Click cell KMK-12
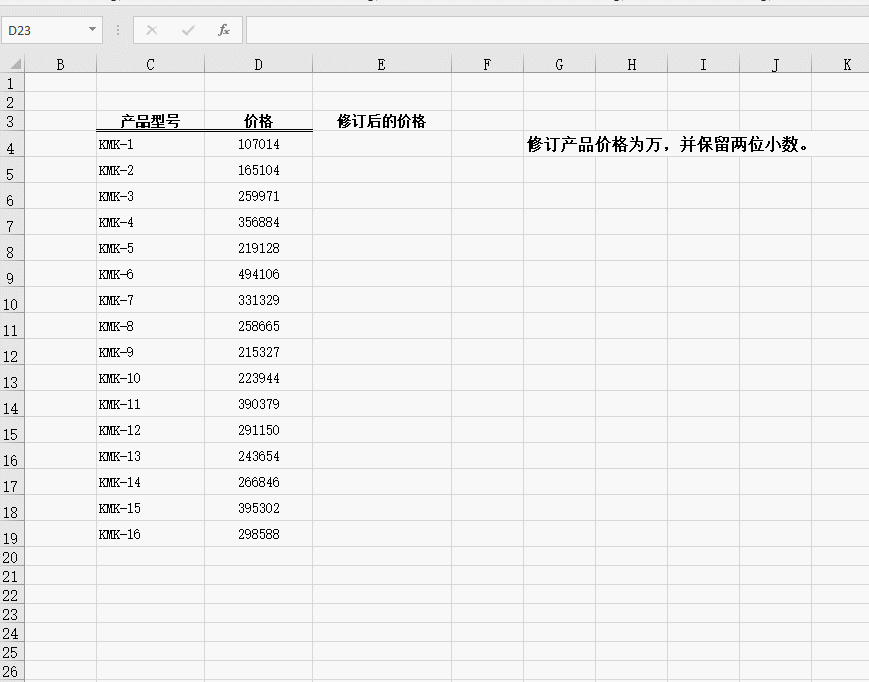This screenshot has width=869, height=682. (150, 430)
